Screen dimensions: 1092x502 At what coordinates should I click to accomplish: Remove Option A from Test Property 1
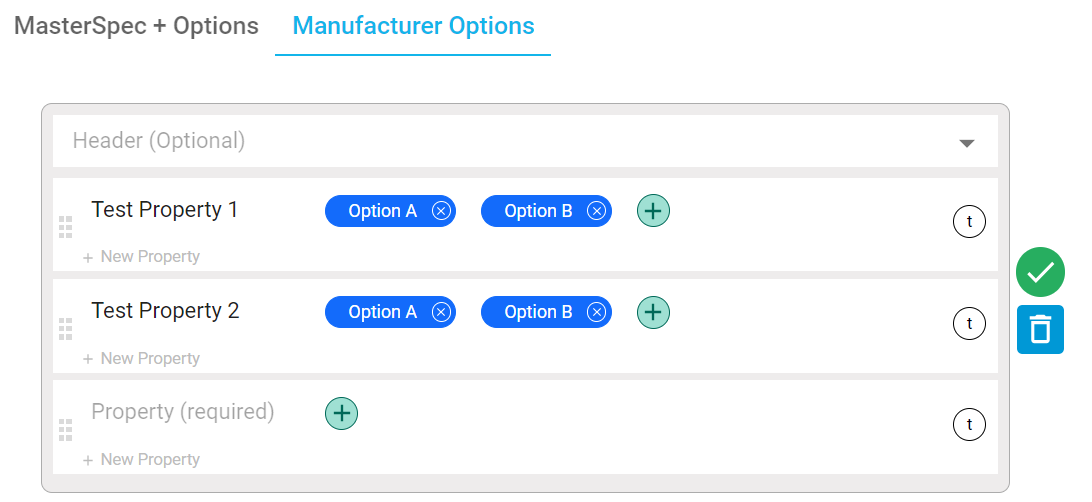(441, 211)
